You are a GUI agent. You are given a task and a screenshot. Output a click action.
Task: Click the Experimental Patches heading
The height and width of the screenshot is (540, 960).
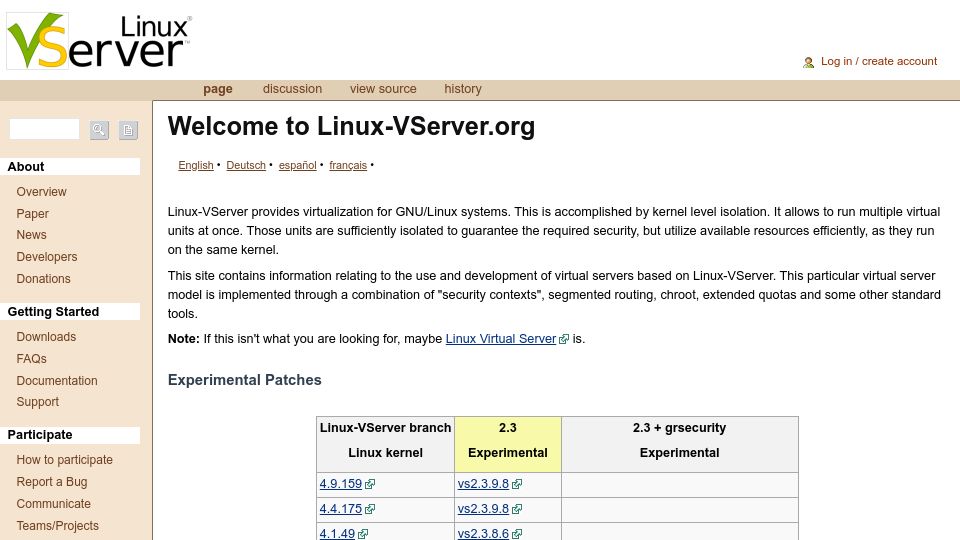[244, 380]
